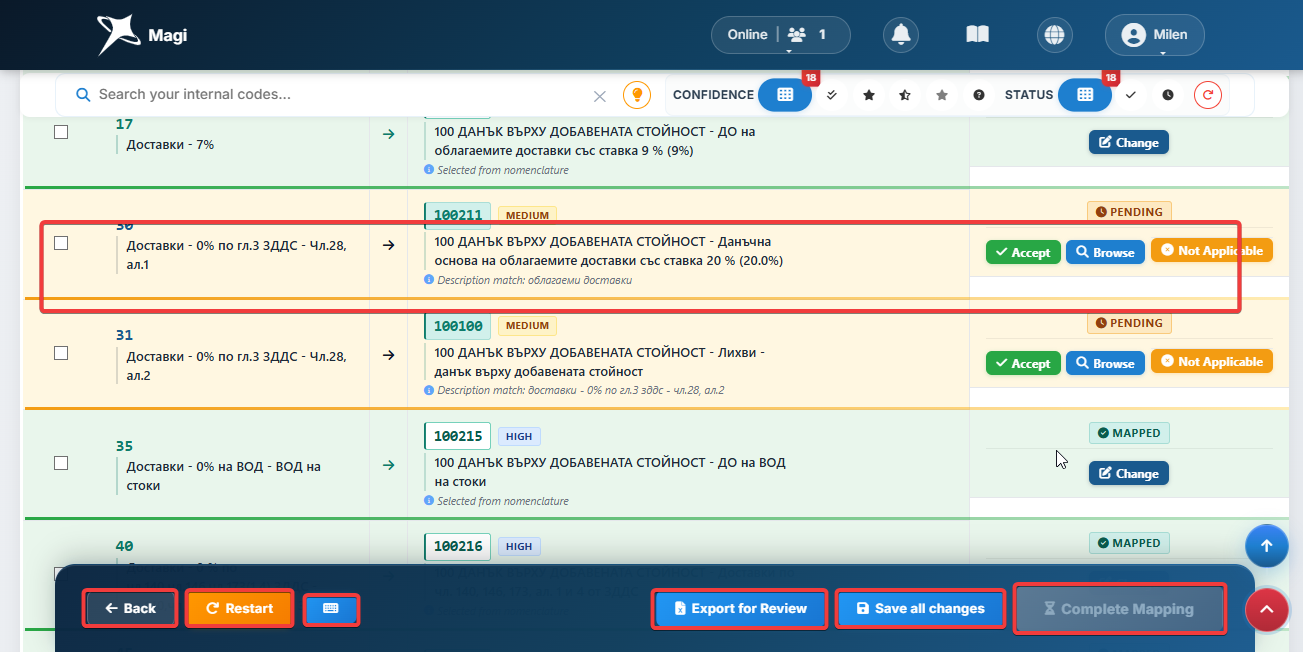
Task: Click code badge 100100
Action: tap(458, 326)
